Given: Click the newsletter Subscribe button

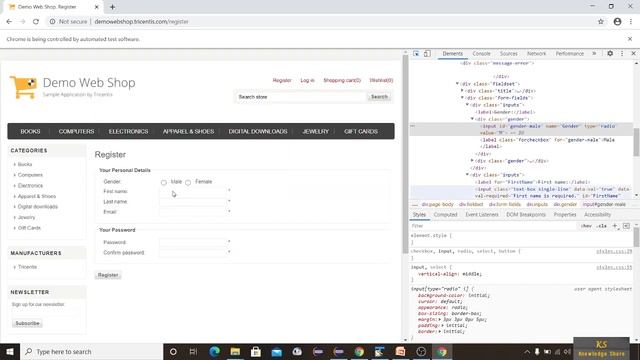Looking at the screenshot, I should point(27,323).
